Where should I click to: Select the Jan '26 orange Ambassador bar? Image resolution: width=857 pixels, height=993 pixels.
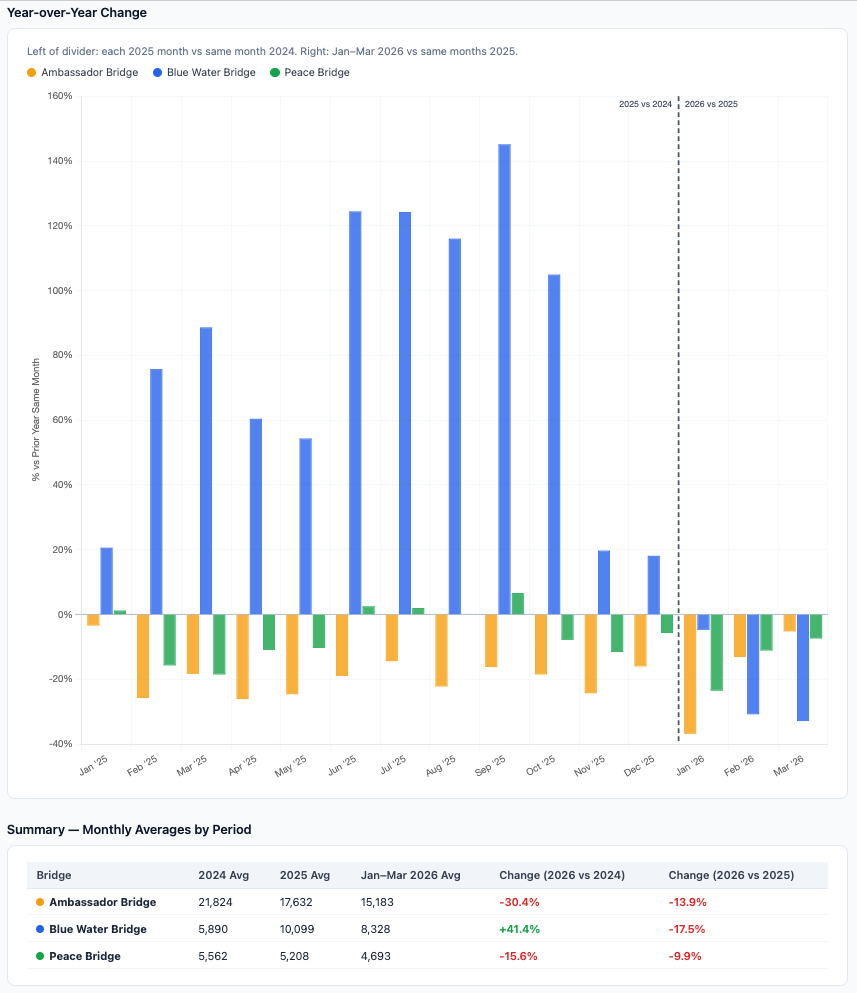690,674
